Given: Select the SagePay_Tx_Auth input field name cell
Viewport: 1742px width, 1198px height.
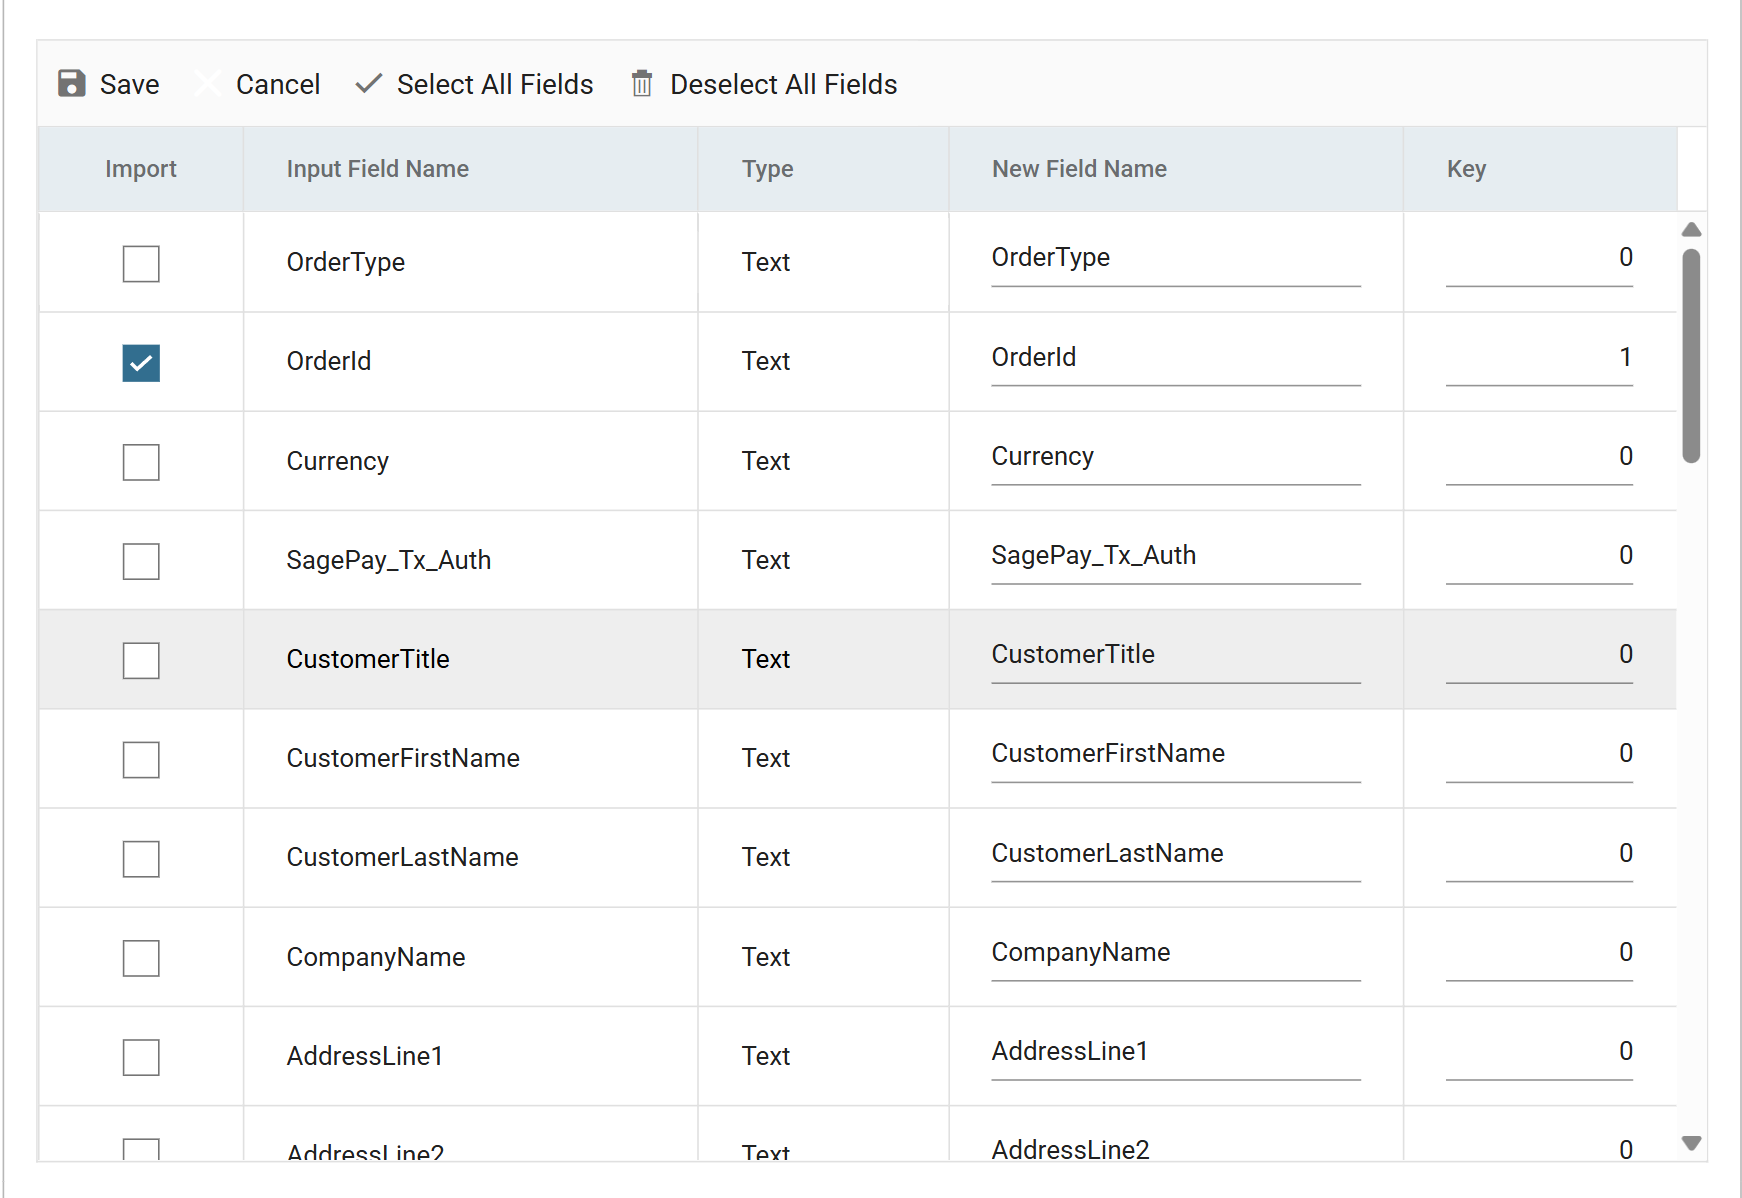Looking at the screenshot, I should point(471,560).
